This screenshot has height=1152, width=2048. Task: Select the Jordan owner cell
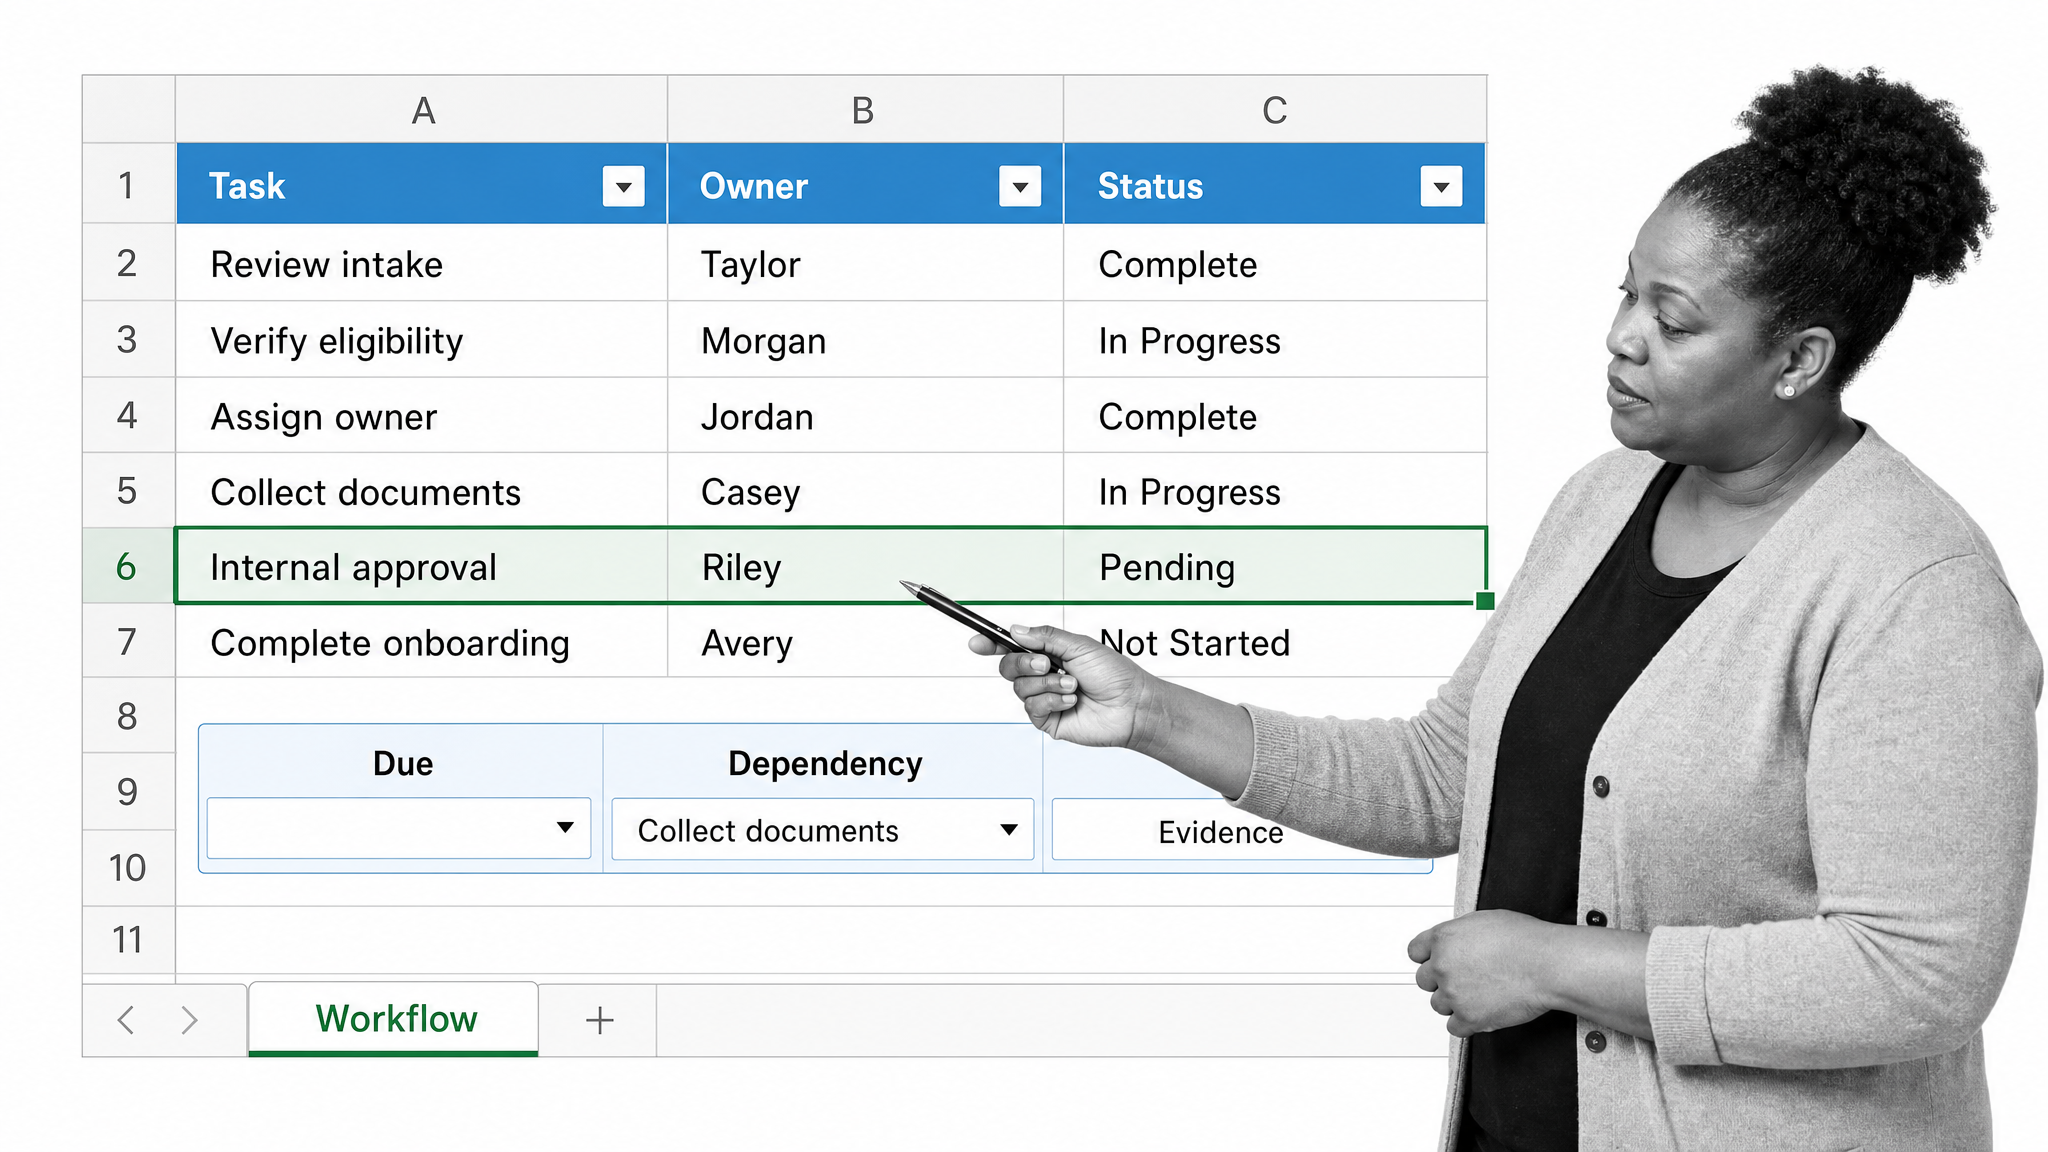click(865, 415)
